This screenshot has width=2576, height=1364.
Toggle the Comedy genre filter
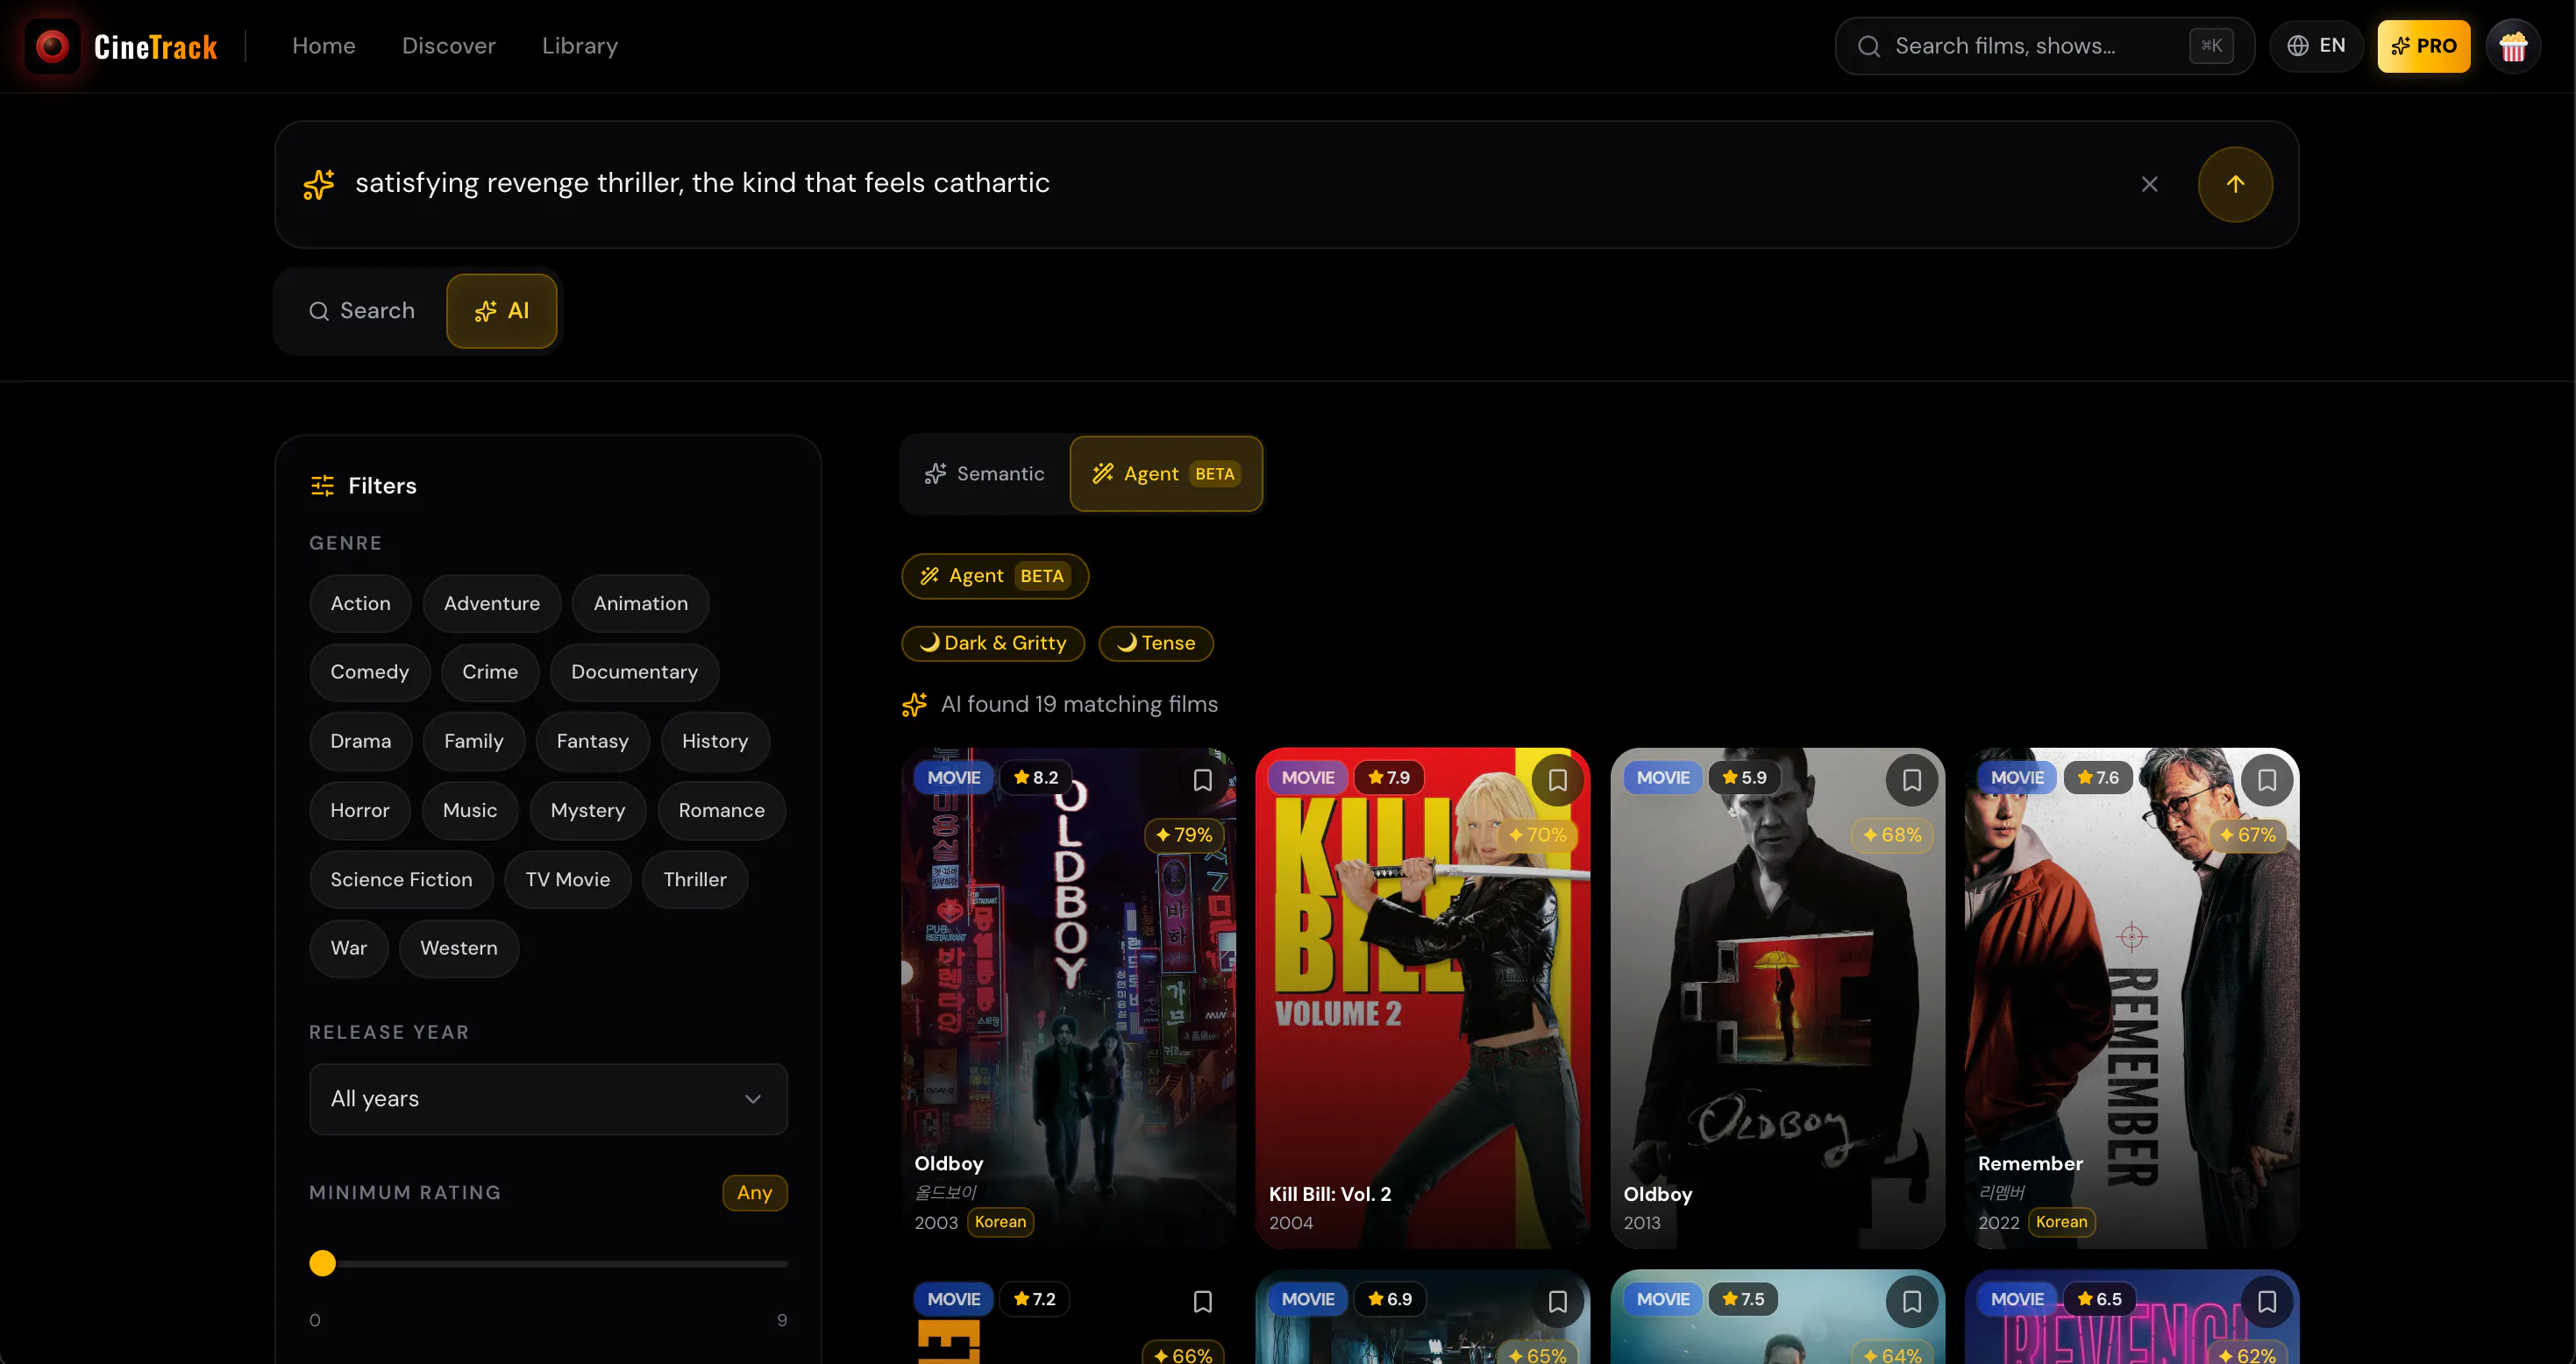tap(370, 672)
